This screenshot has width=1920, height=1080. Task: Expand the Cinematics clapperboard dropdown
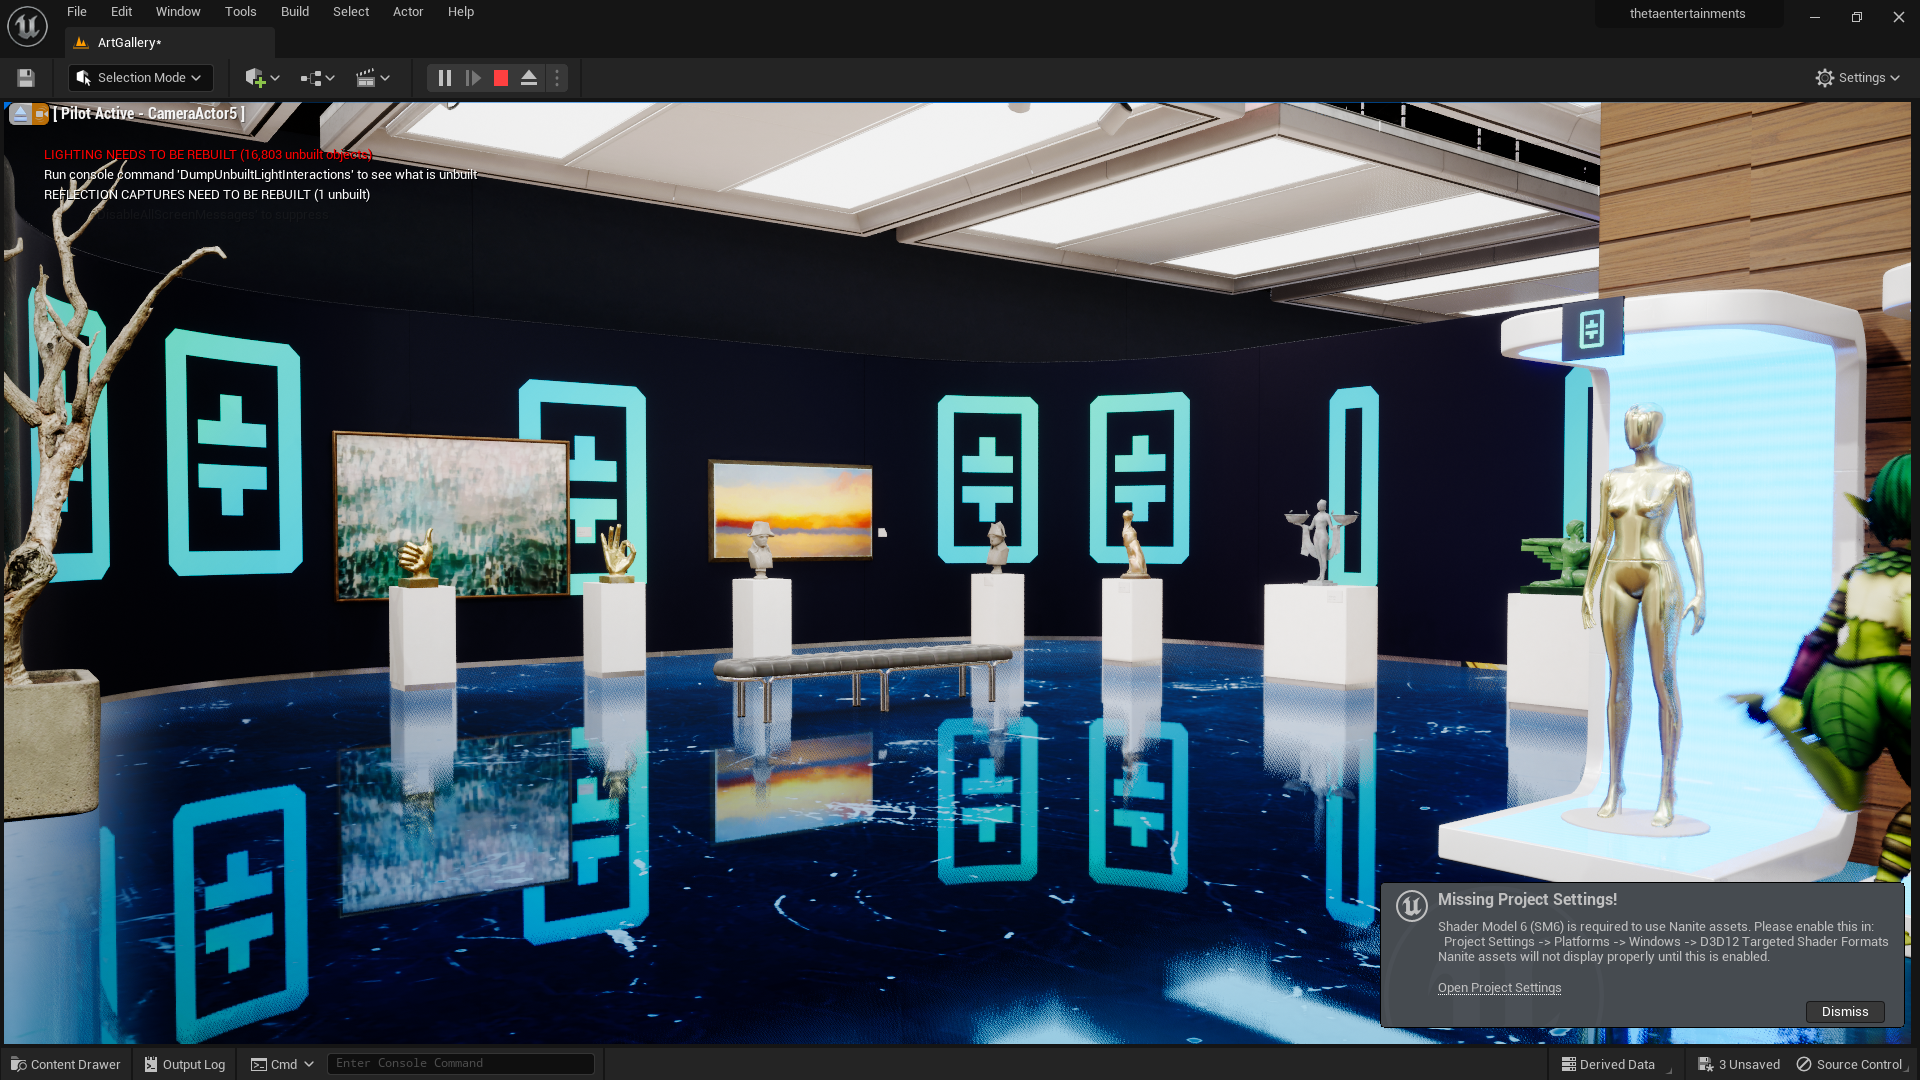[x=373, y=78]
